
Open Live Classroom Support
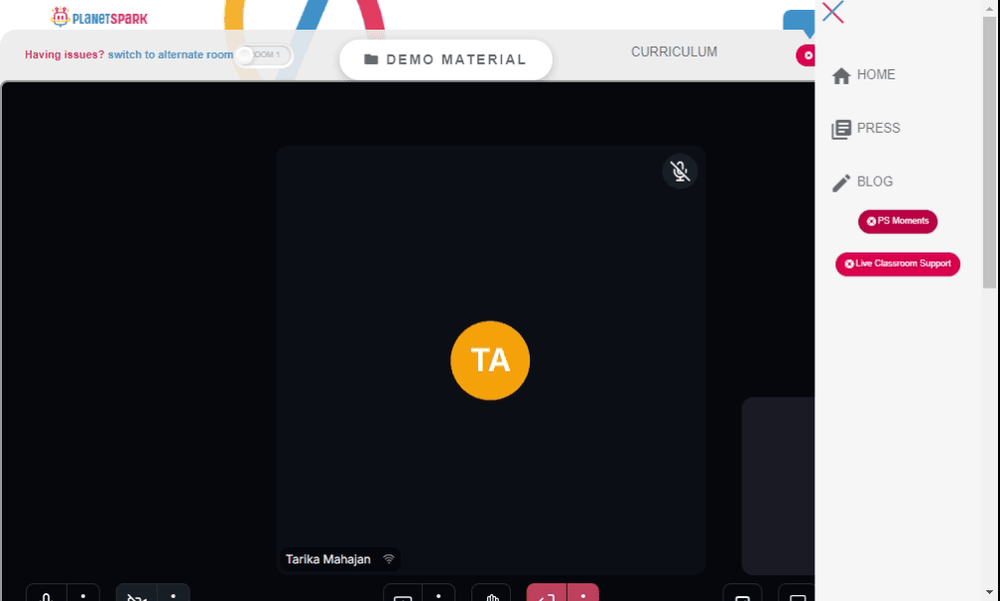(897, 264)
